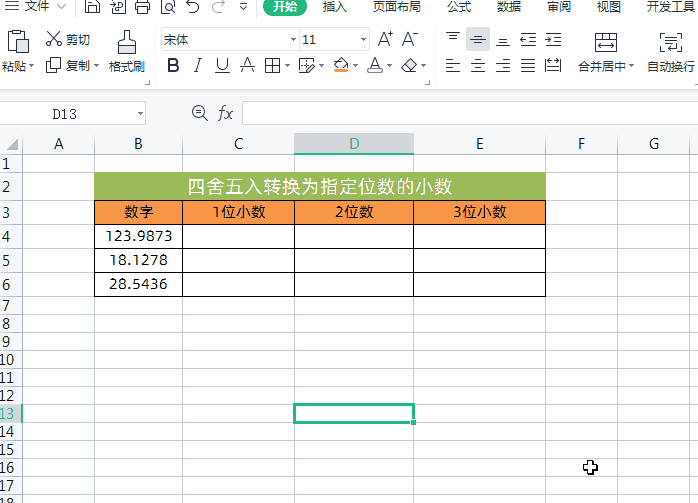The image size is (698, 503).
Task: Select cell containing 123.9873
Action: point(138,236)
